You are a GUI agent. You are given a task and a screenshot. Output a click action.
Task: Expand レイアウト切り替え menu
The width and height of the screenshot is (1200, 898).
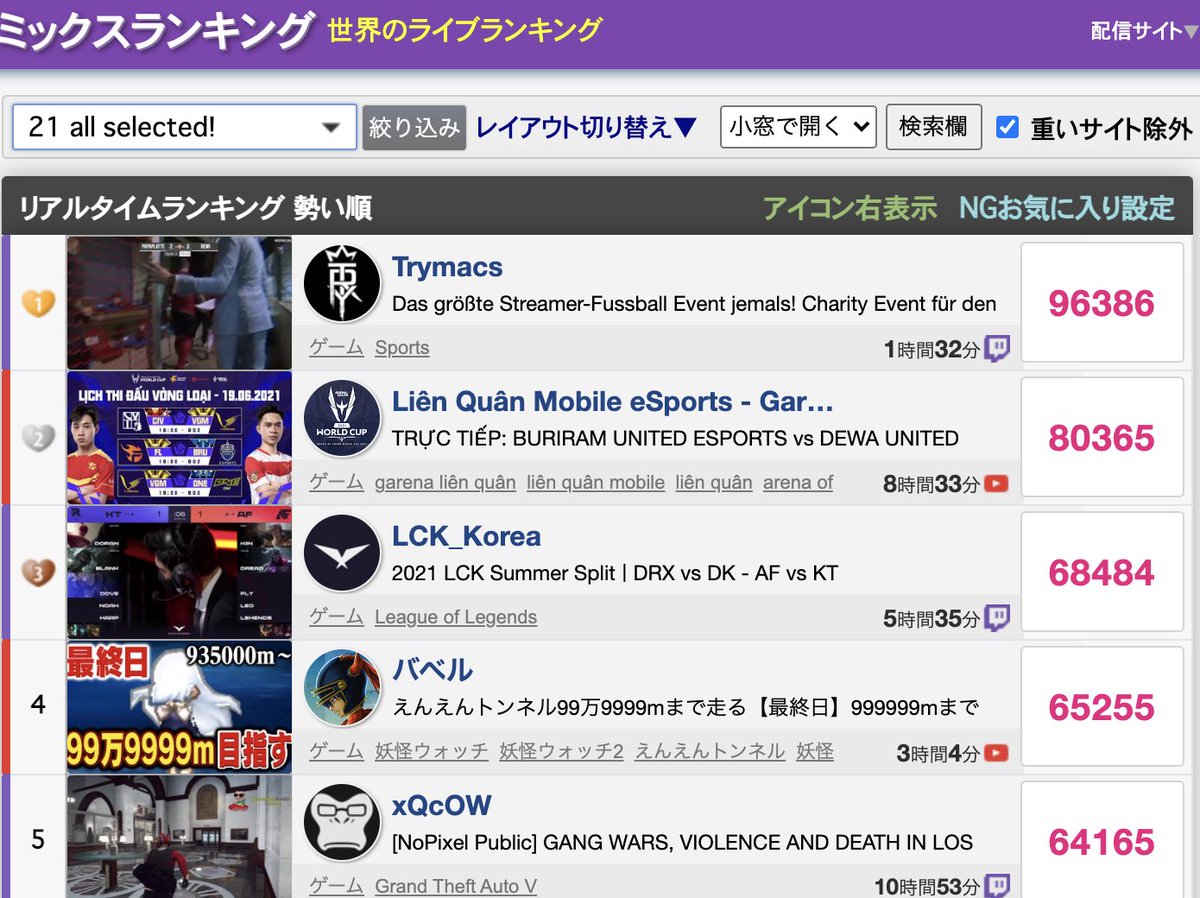(586, 127)
